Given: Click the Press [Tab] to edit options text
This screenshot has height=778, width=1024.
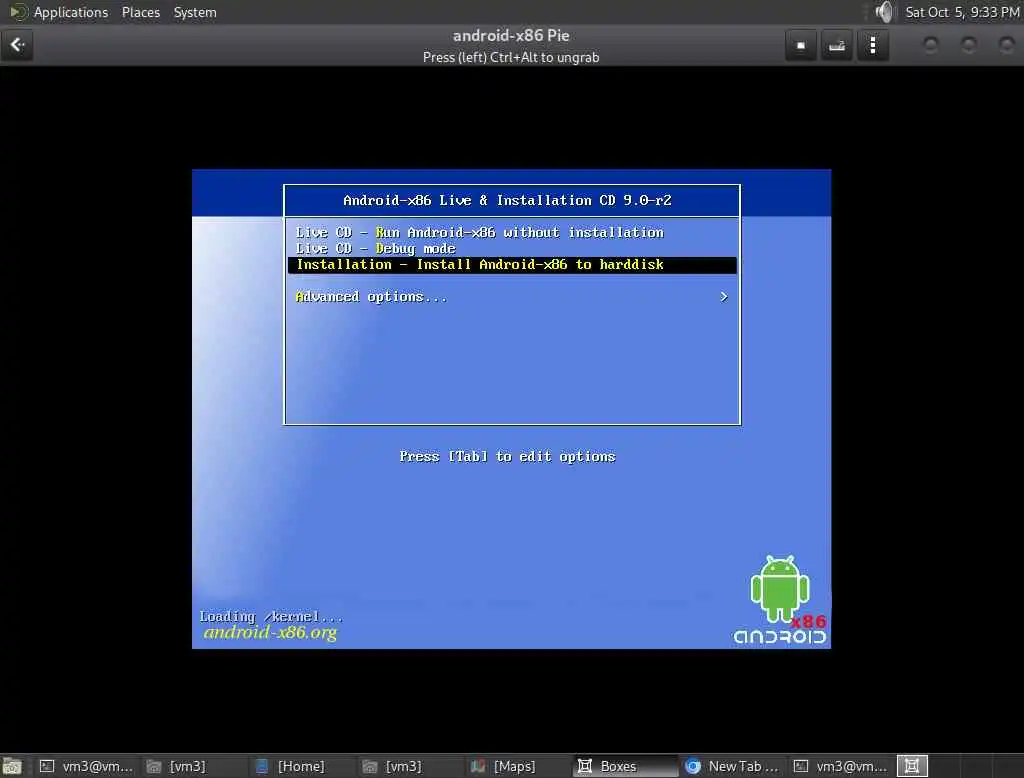Looking at the screenshot, I should tap(507, 457).
